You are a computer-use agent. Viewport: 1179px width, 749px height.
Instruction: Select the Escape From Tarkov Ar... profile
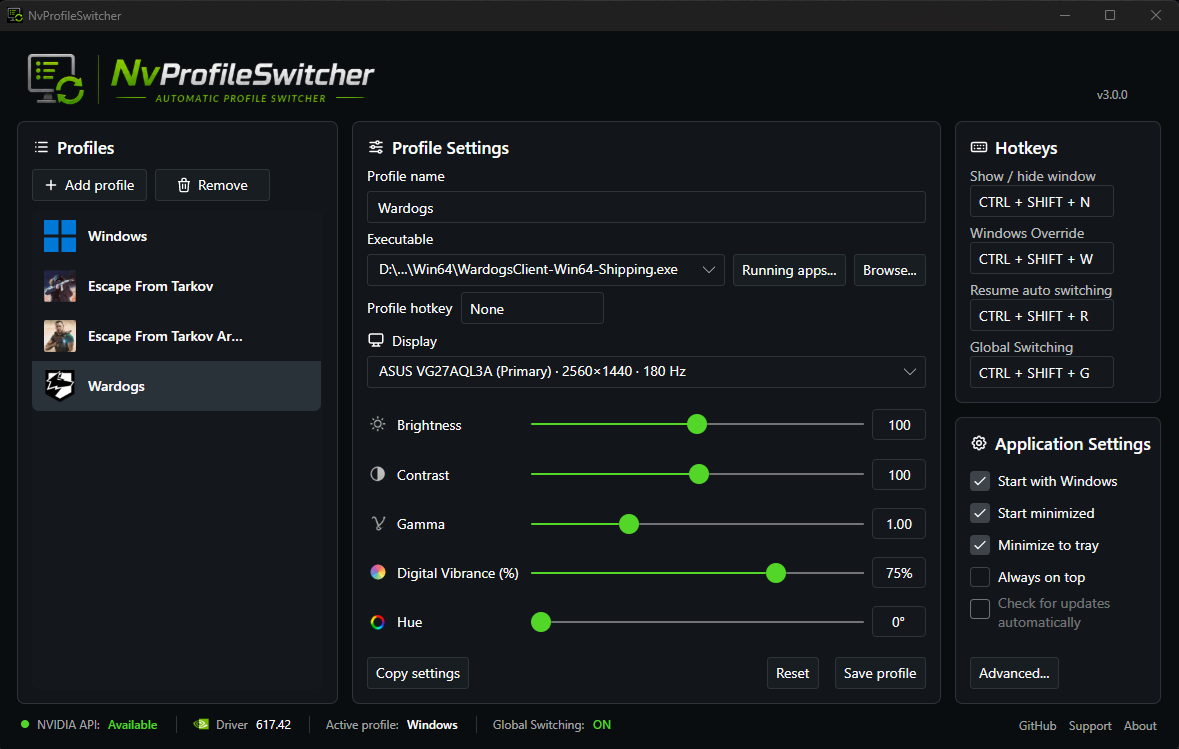(177, 336)
